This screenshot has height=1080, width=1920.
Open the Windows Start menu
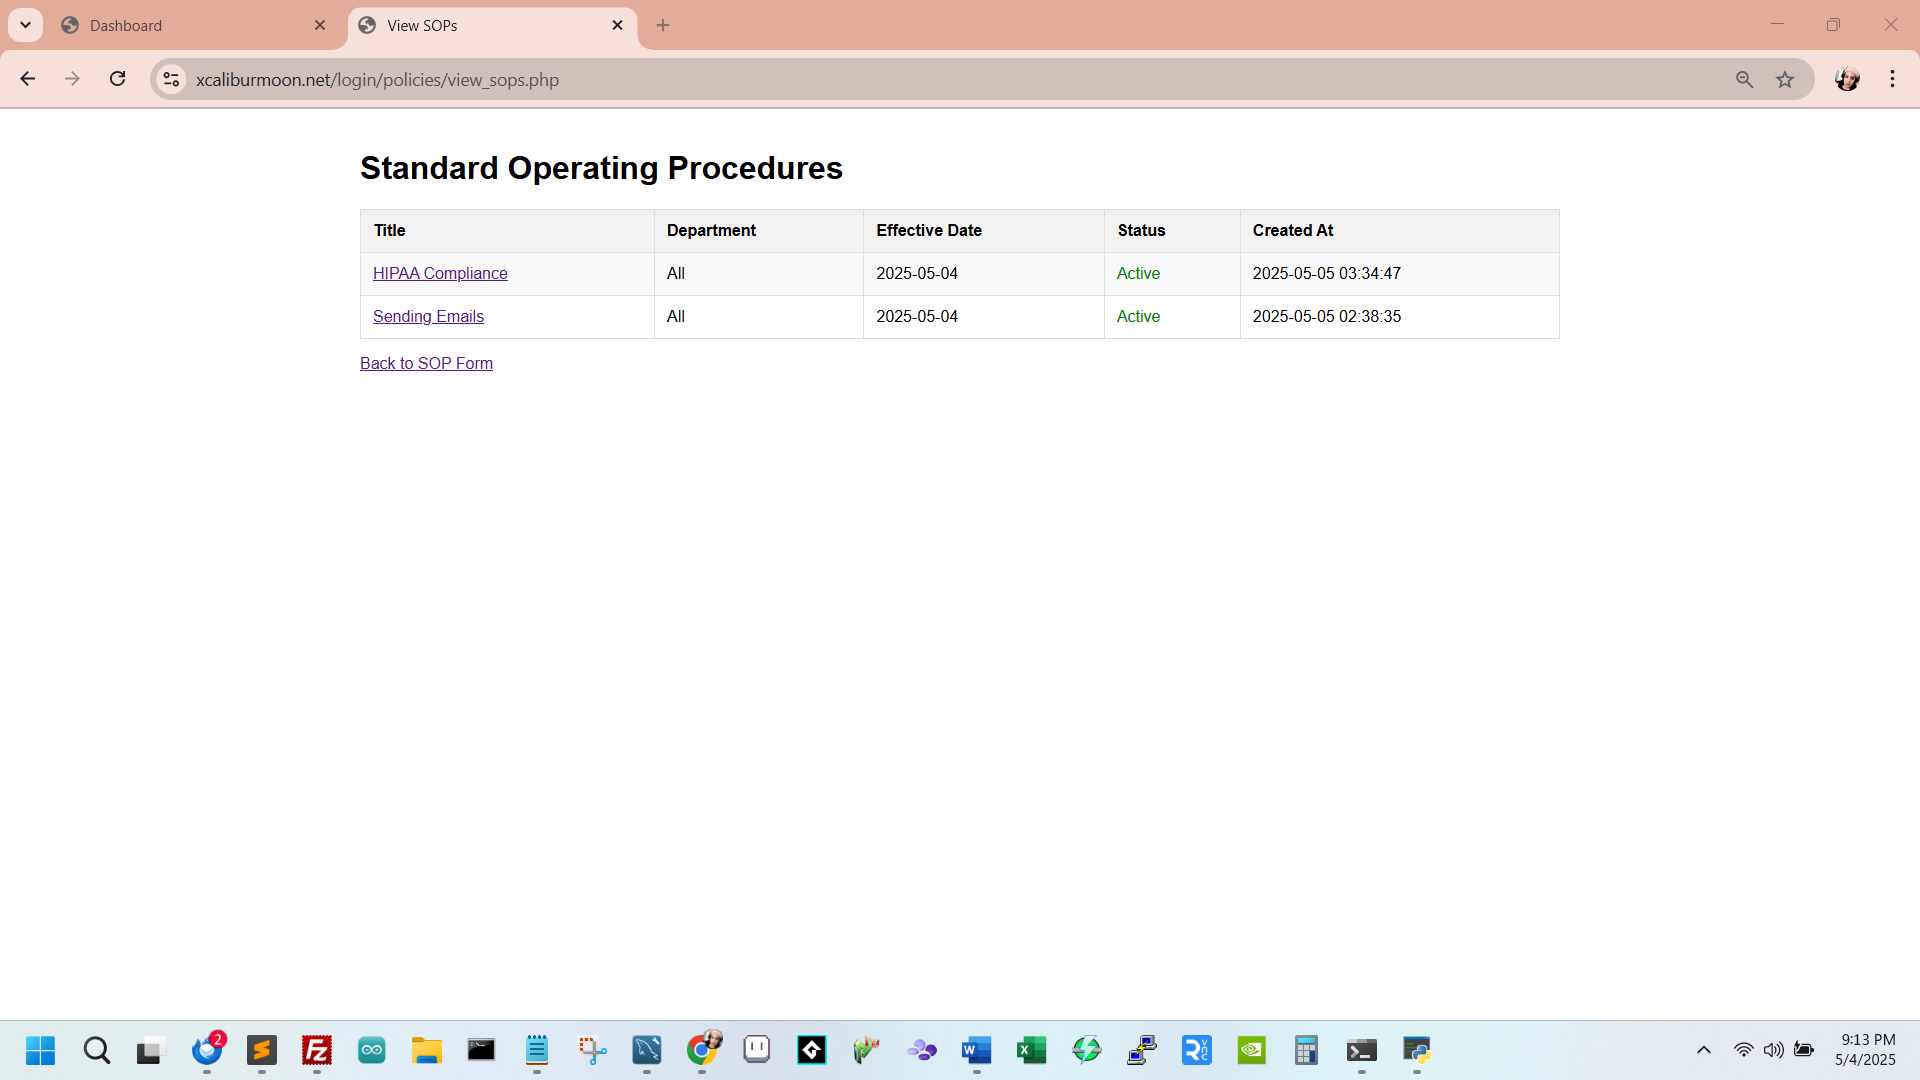[40, 1050]
